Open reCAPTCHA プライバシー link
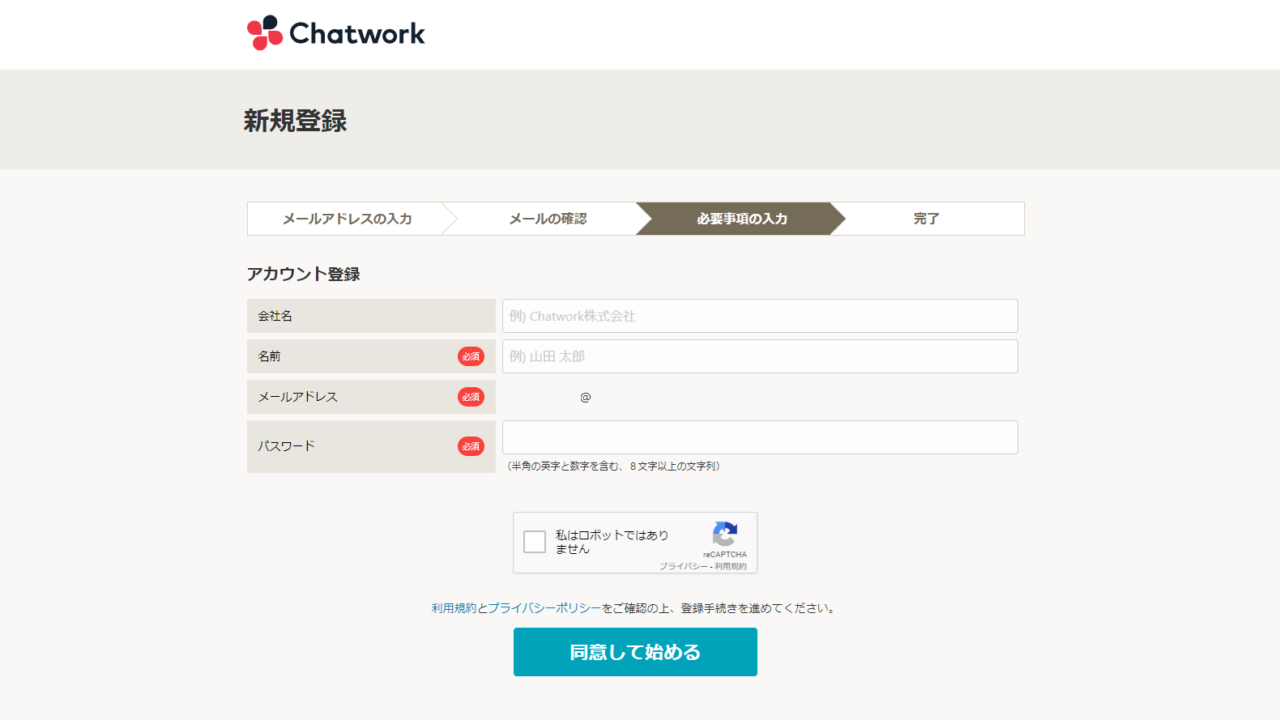The height and width of the screenshot is (720, 1280). click(683, 566)
